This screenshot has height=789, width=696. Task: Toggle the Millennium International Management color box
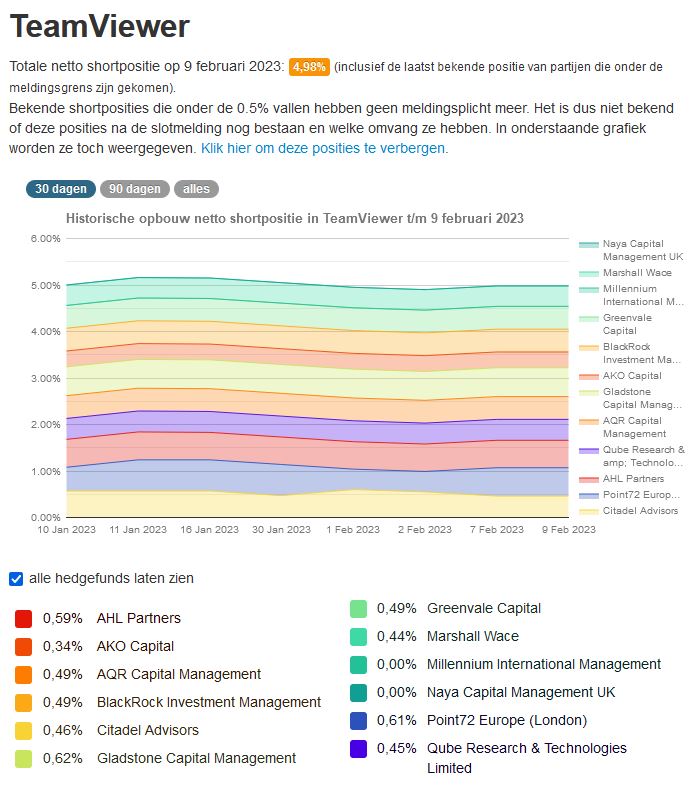coord(358,664)
